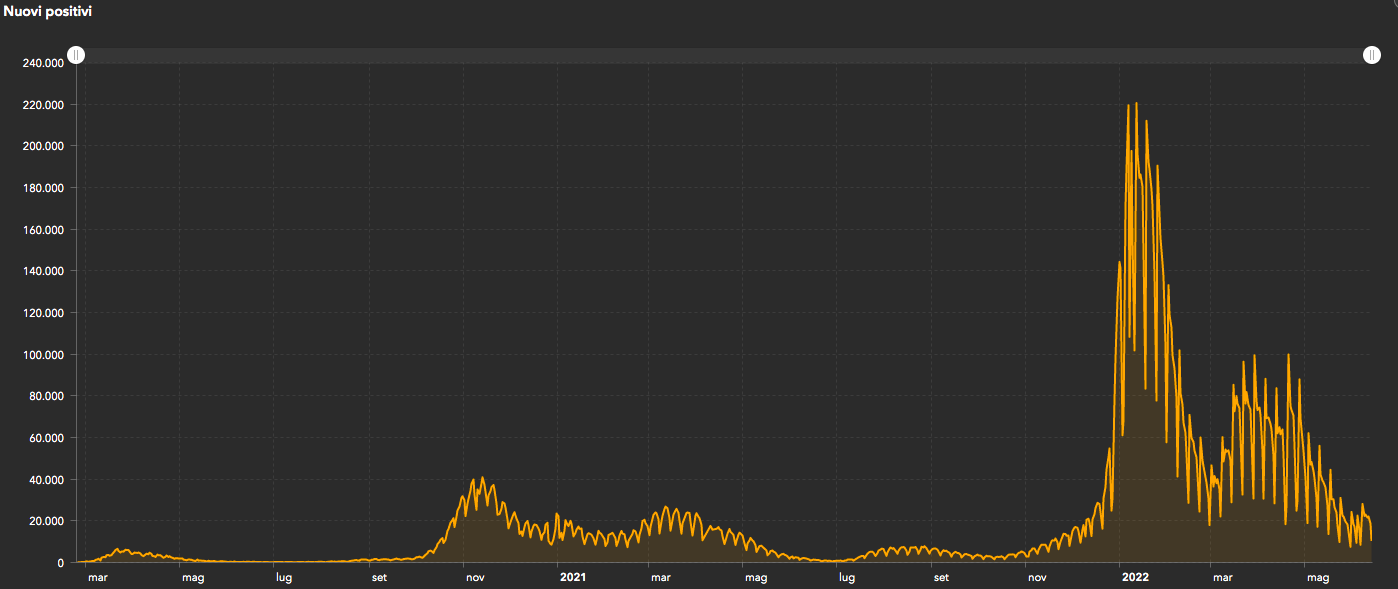Click the 20.000 y-axis label
The height and width of the screenshot is (589, 1398).
click(46, 521)
